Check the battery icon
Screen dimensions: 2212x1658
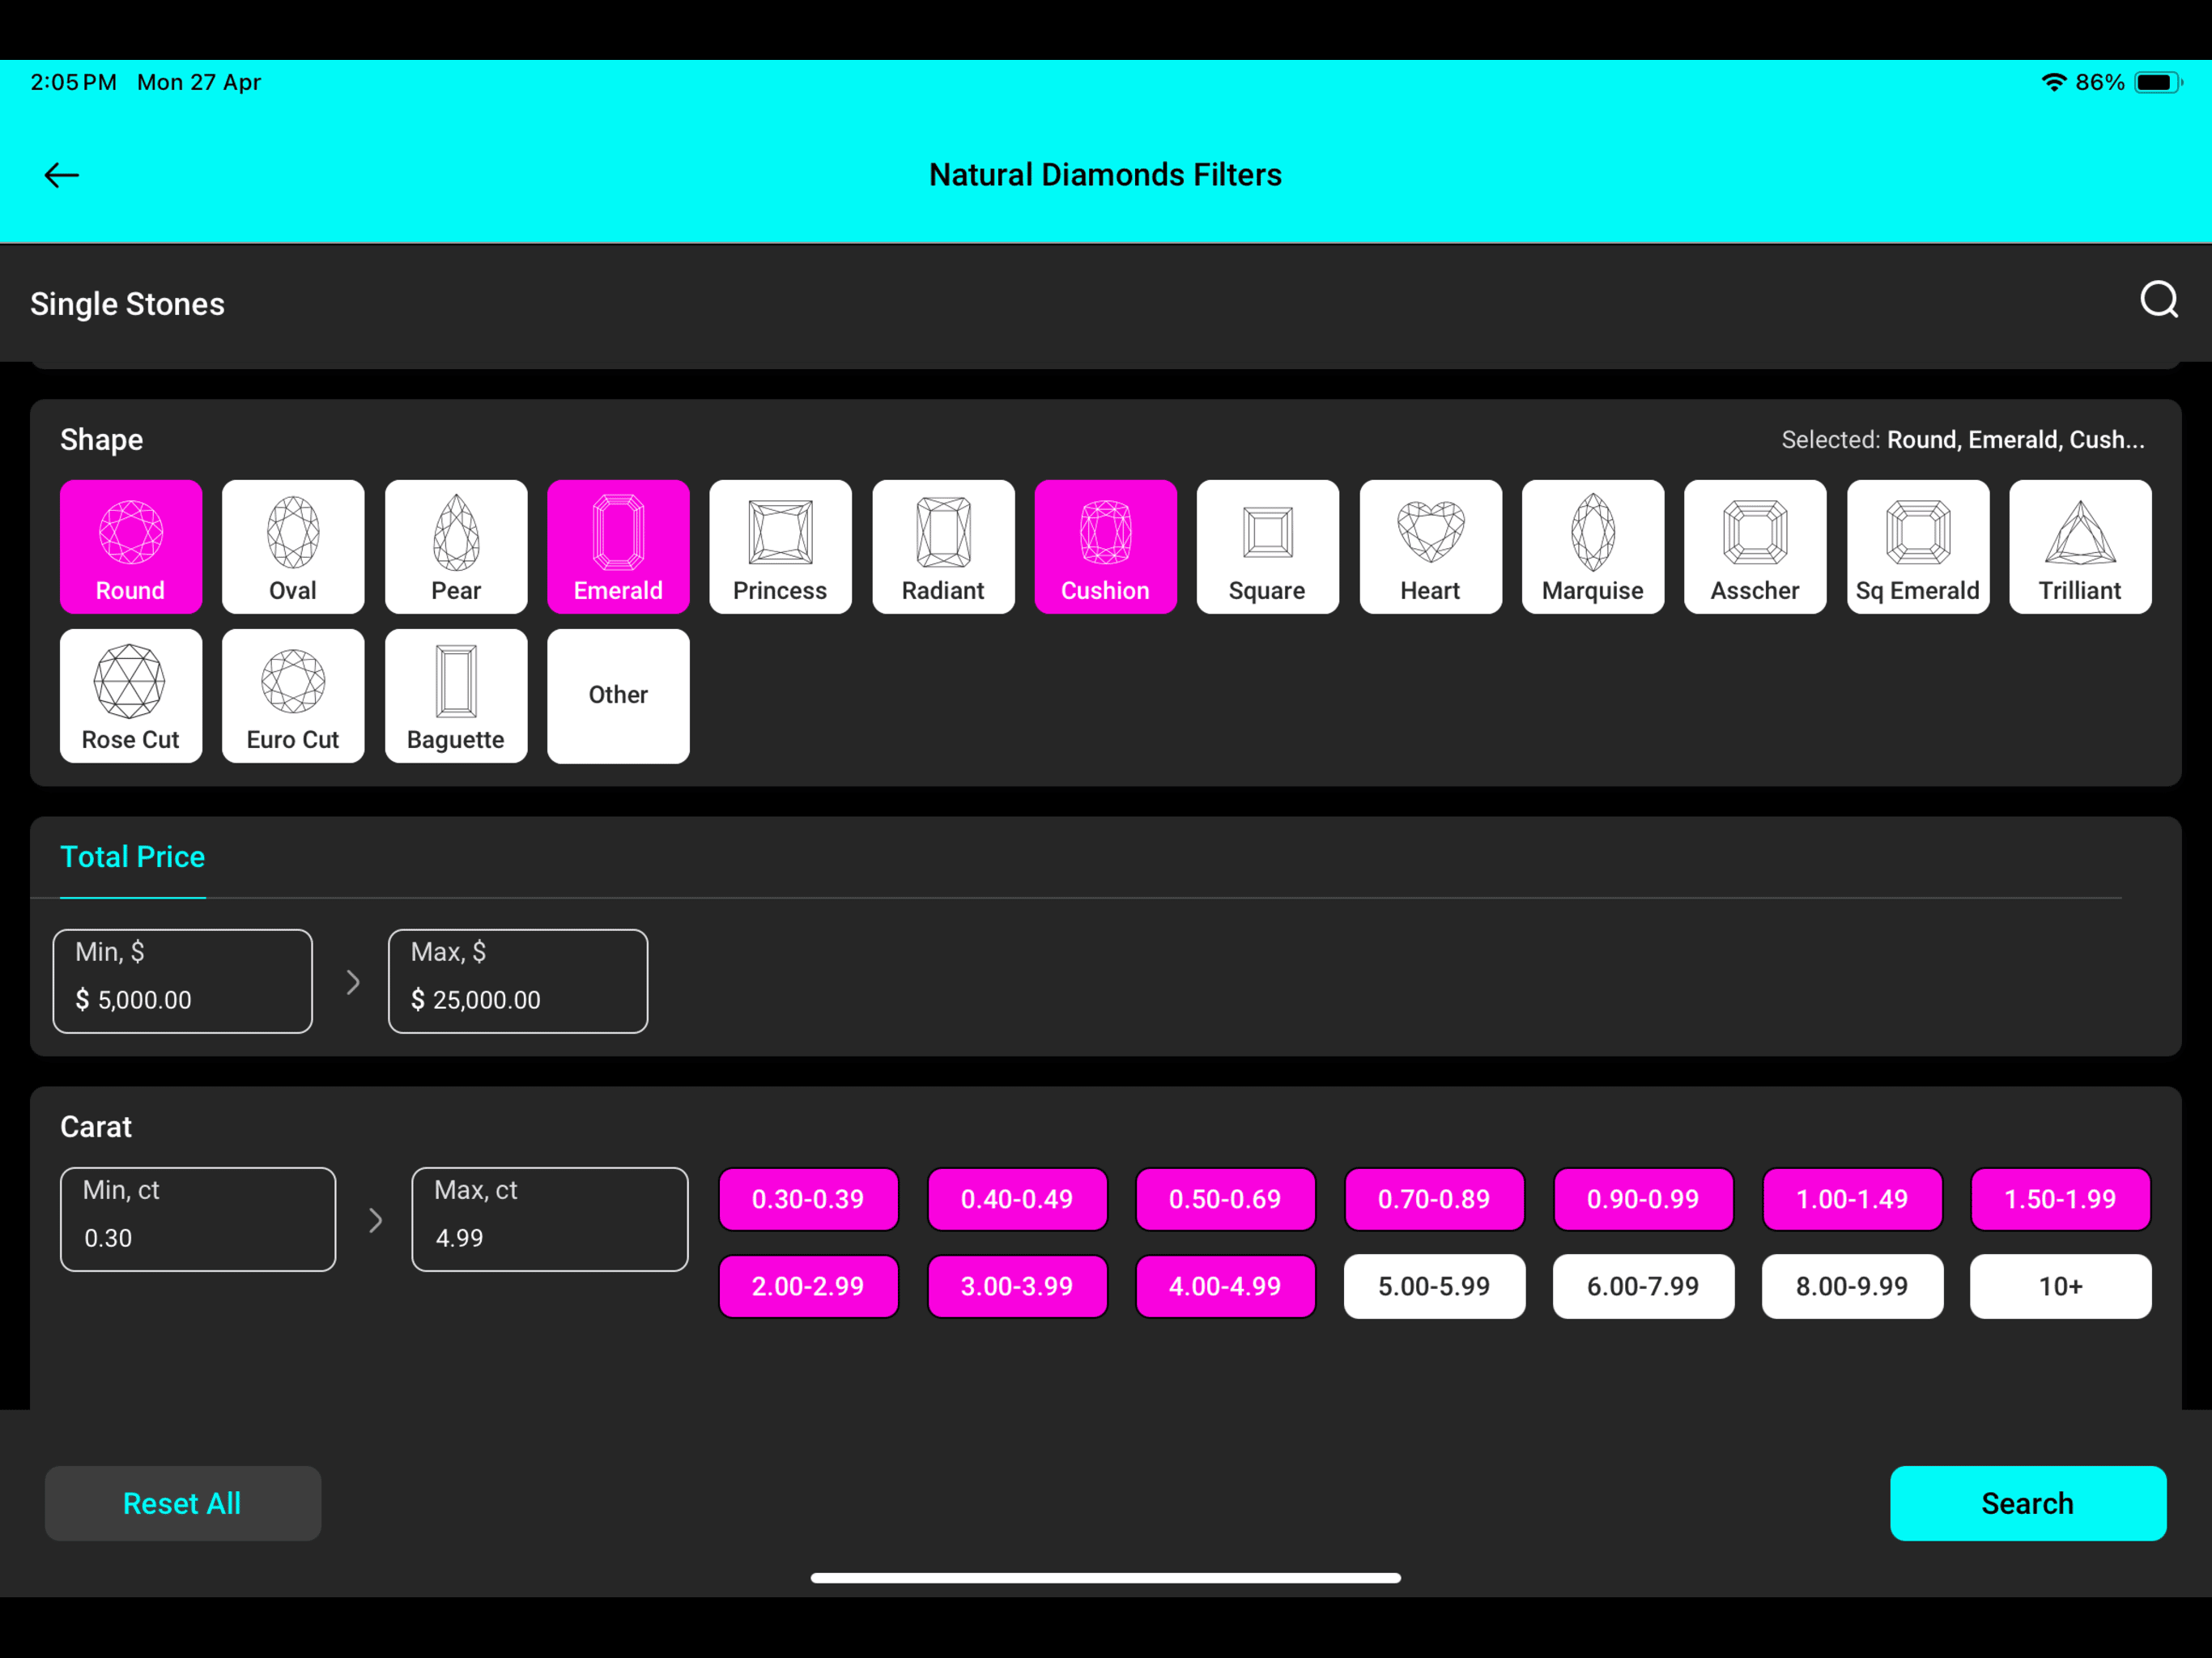[x=2157, y=82]
